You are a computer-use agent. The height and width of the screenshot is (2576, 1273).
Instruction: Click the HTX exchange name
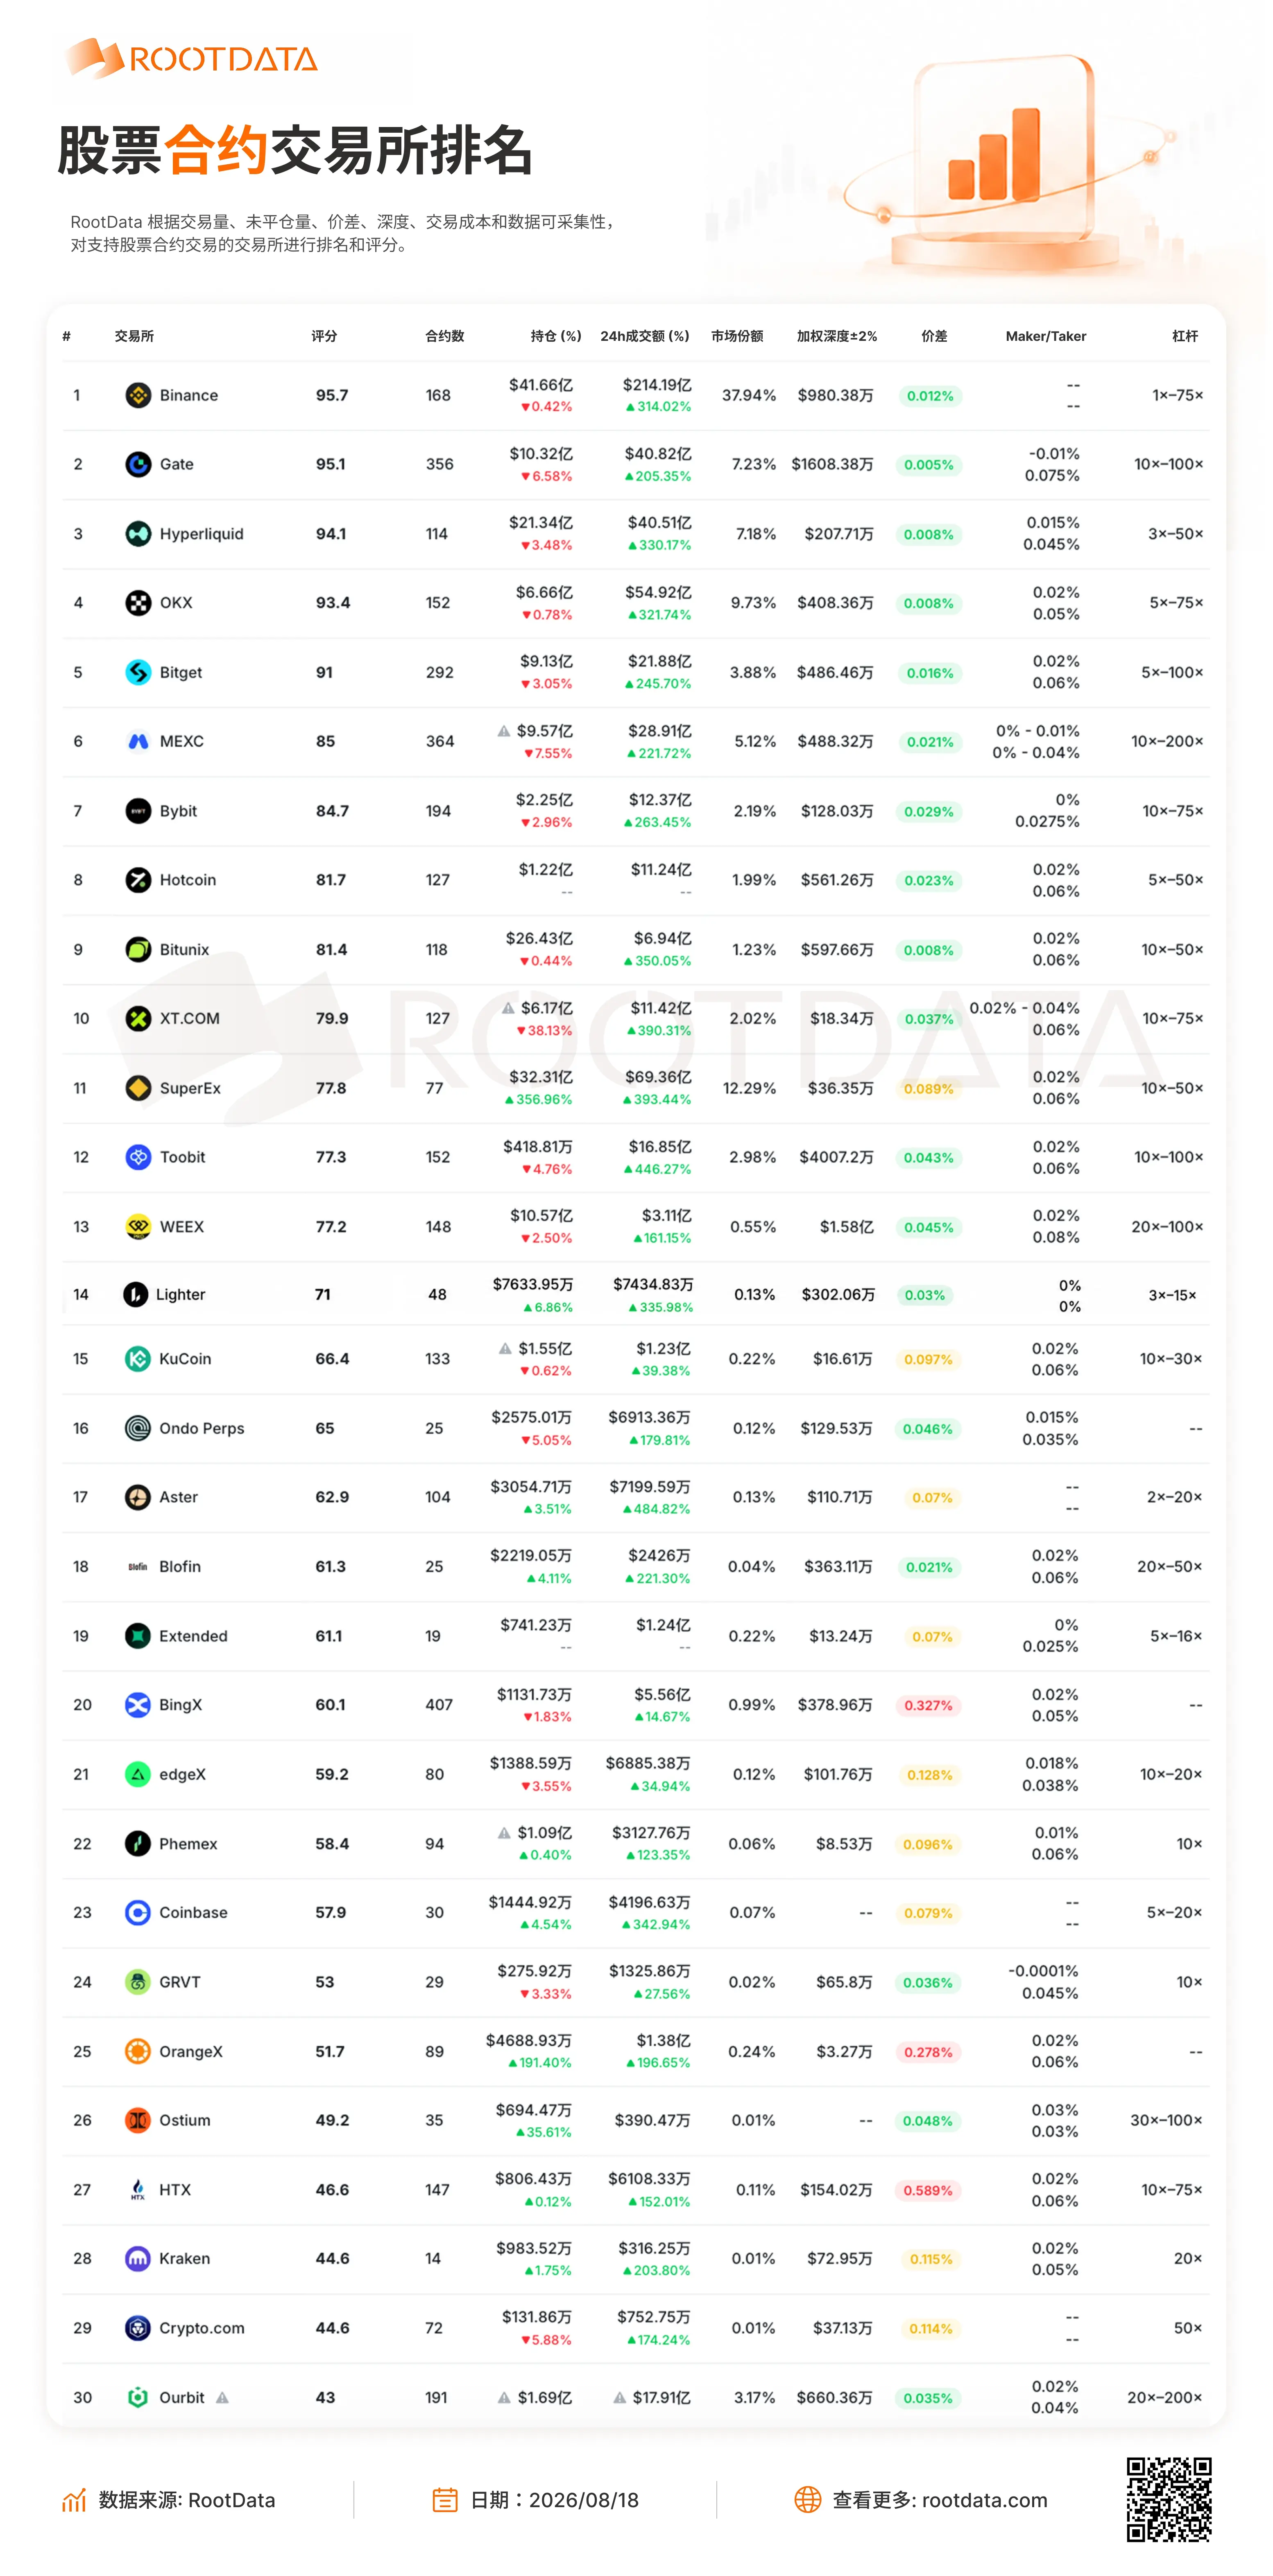[175, 2190]
